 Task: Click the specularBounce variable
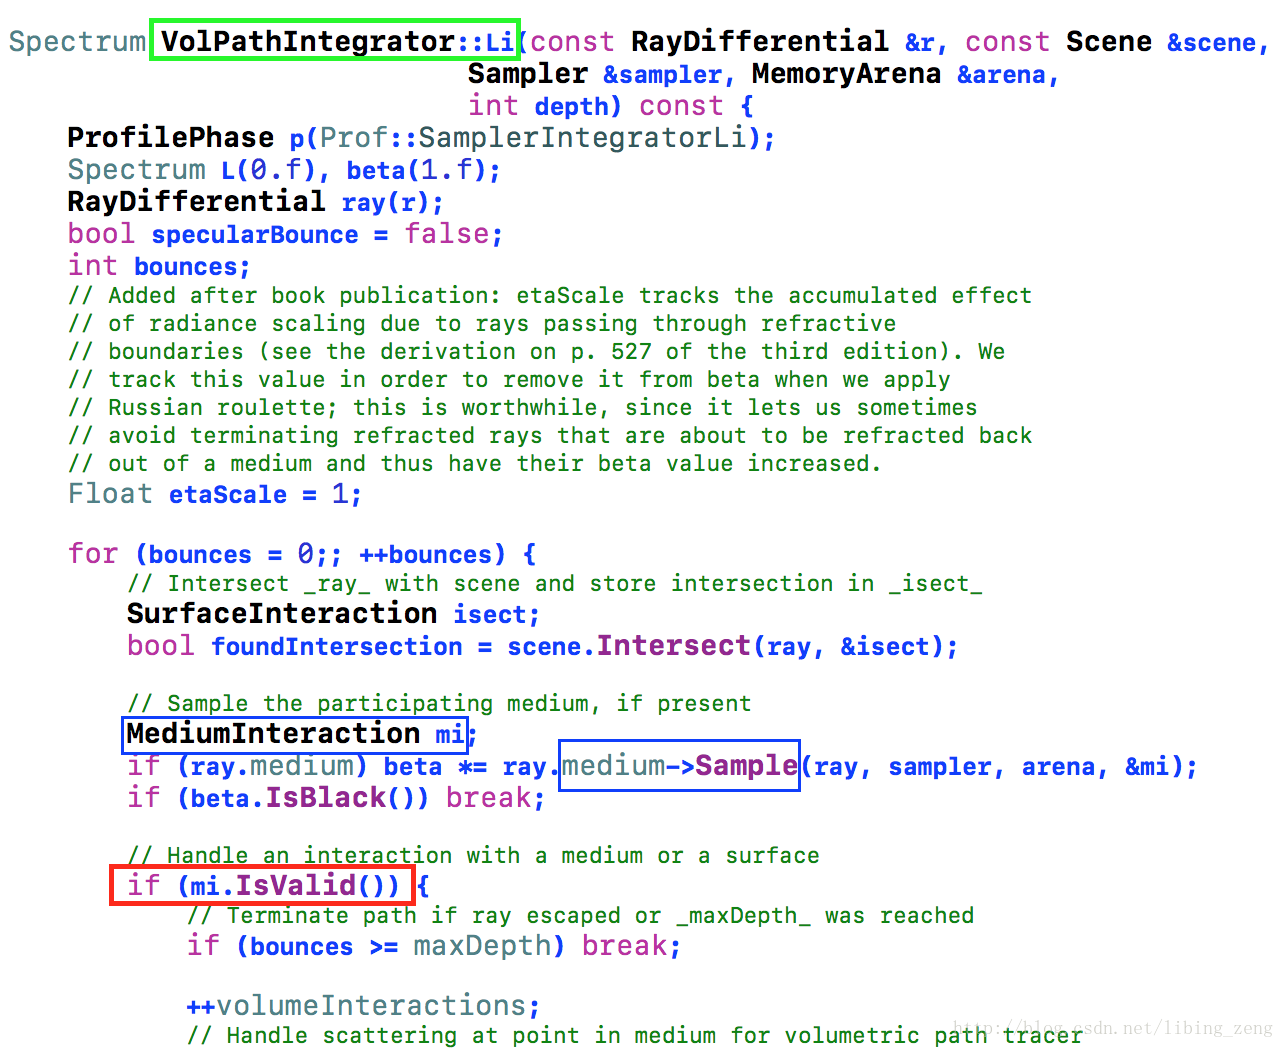click(255, 234)
